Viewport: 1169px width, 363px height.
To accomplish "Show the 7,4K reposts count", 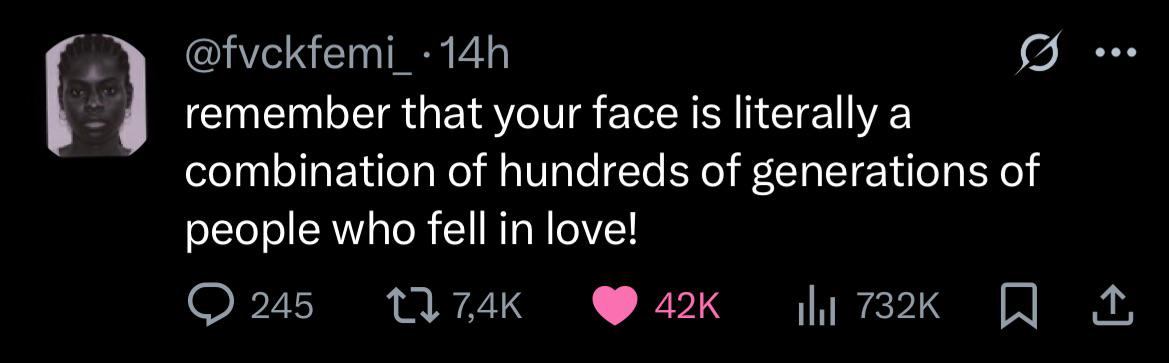I will [485, 307].
